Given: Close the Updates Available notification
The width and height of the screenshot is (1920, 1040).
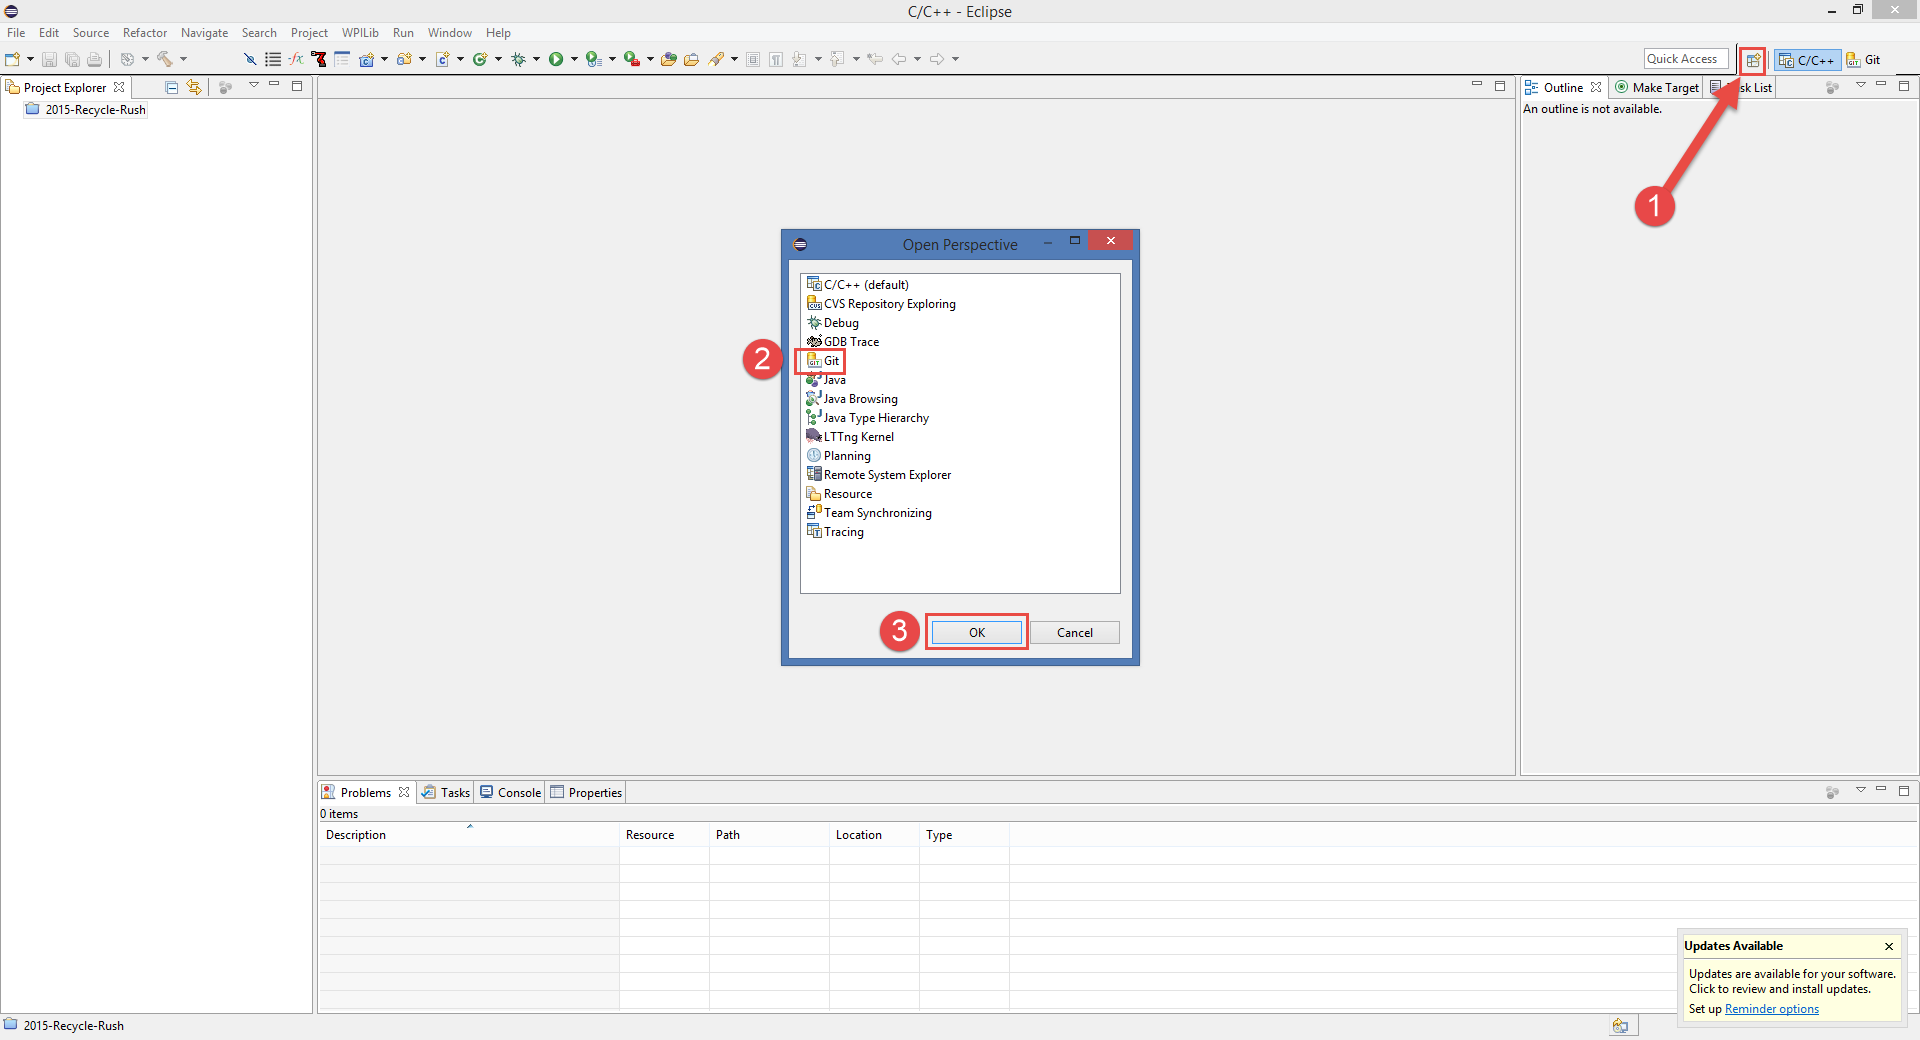Looking at the screenshot, I should click(1889, 946).
